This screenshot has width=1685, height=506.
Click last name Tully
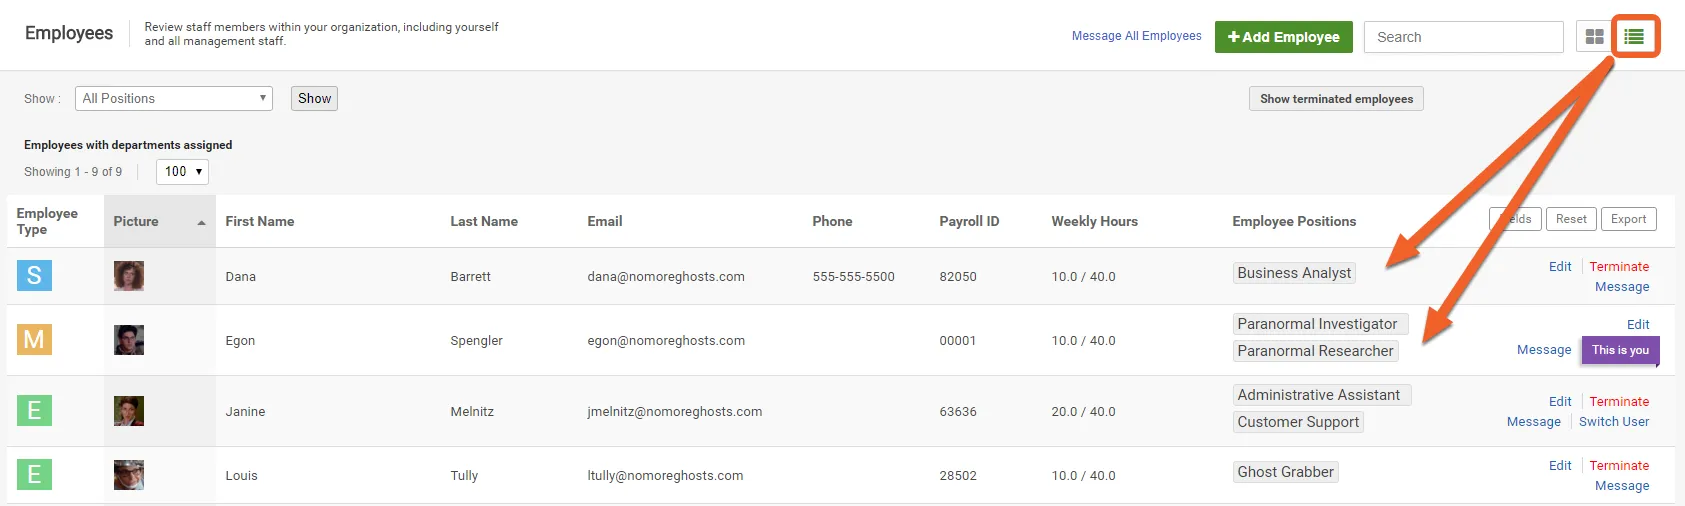(464, 475)
